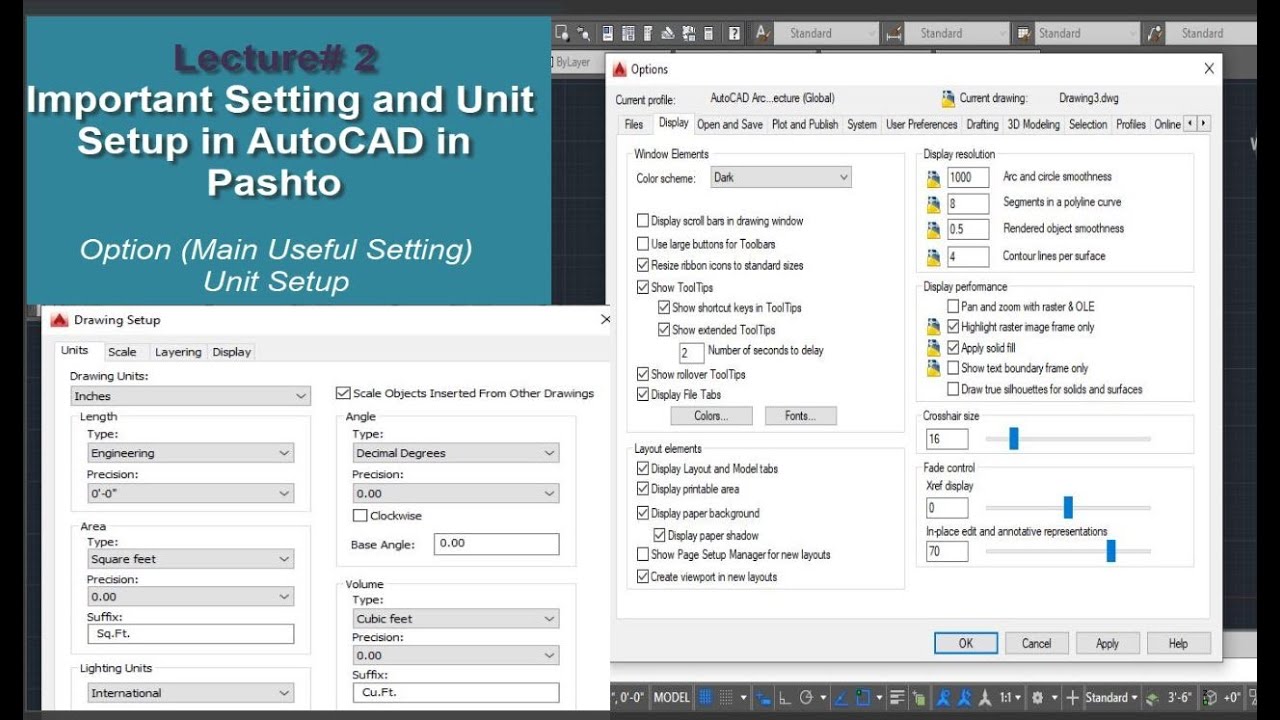1280x720 pixels.
Task: Toggle object snap square icon in status bar
Action: tap(862, 697)
